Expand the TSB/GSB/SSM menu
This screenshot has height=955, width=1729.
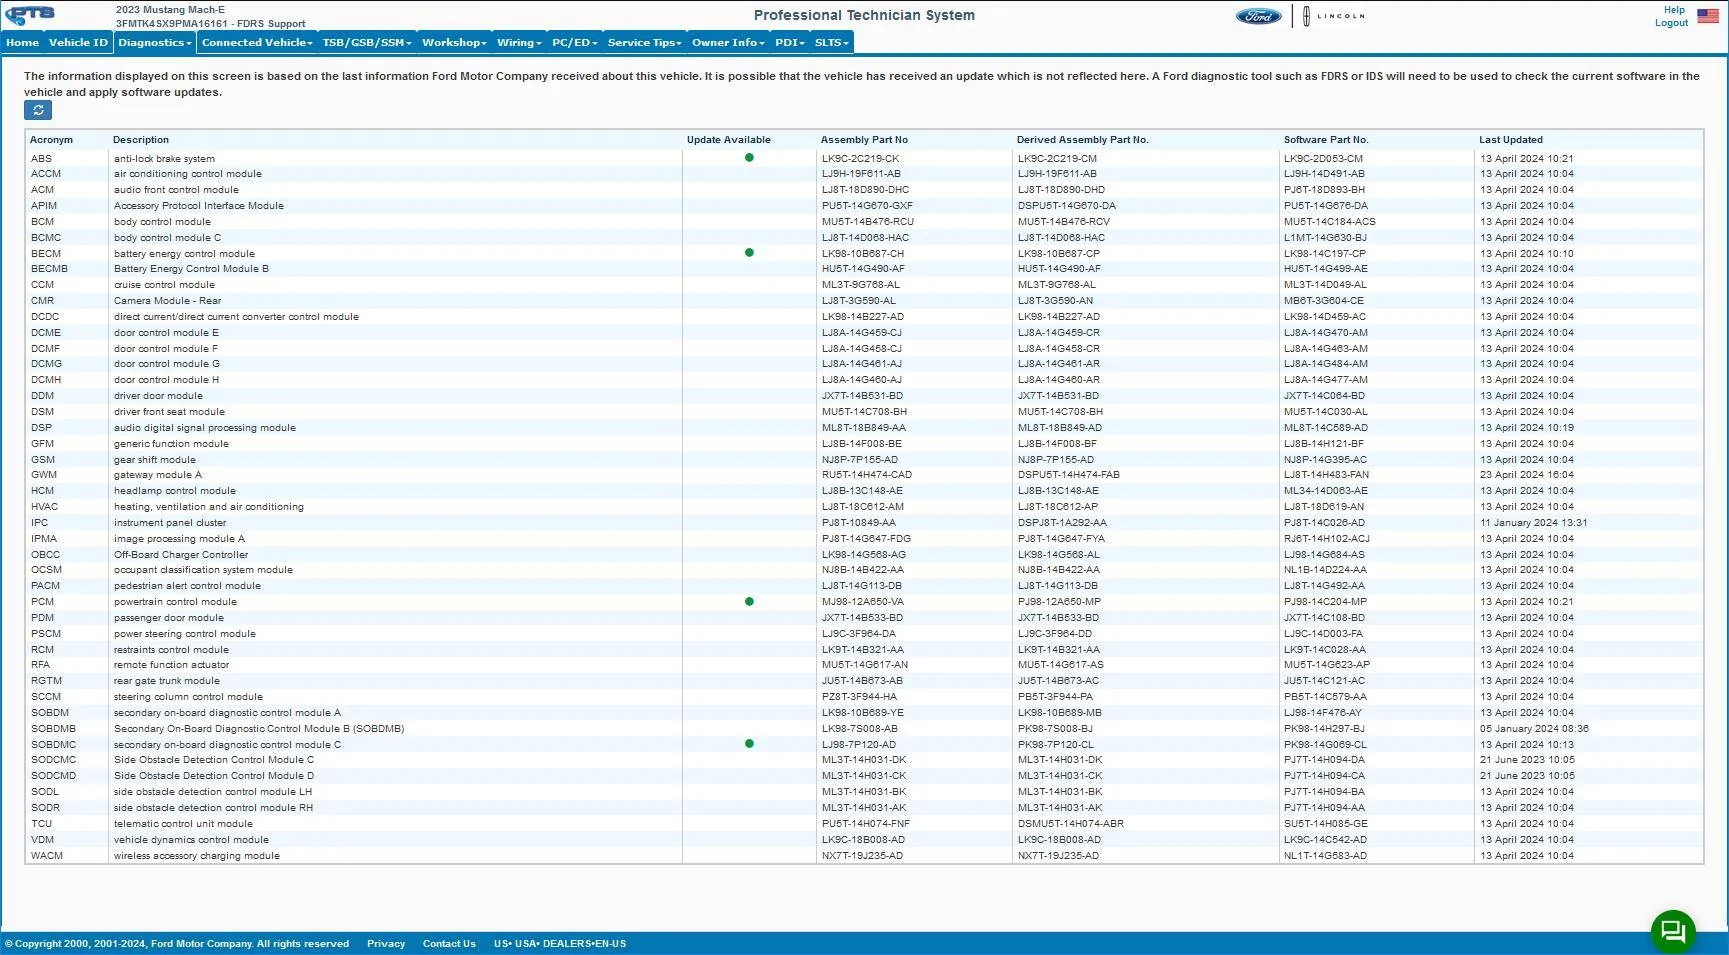[x=367, y=43]
